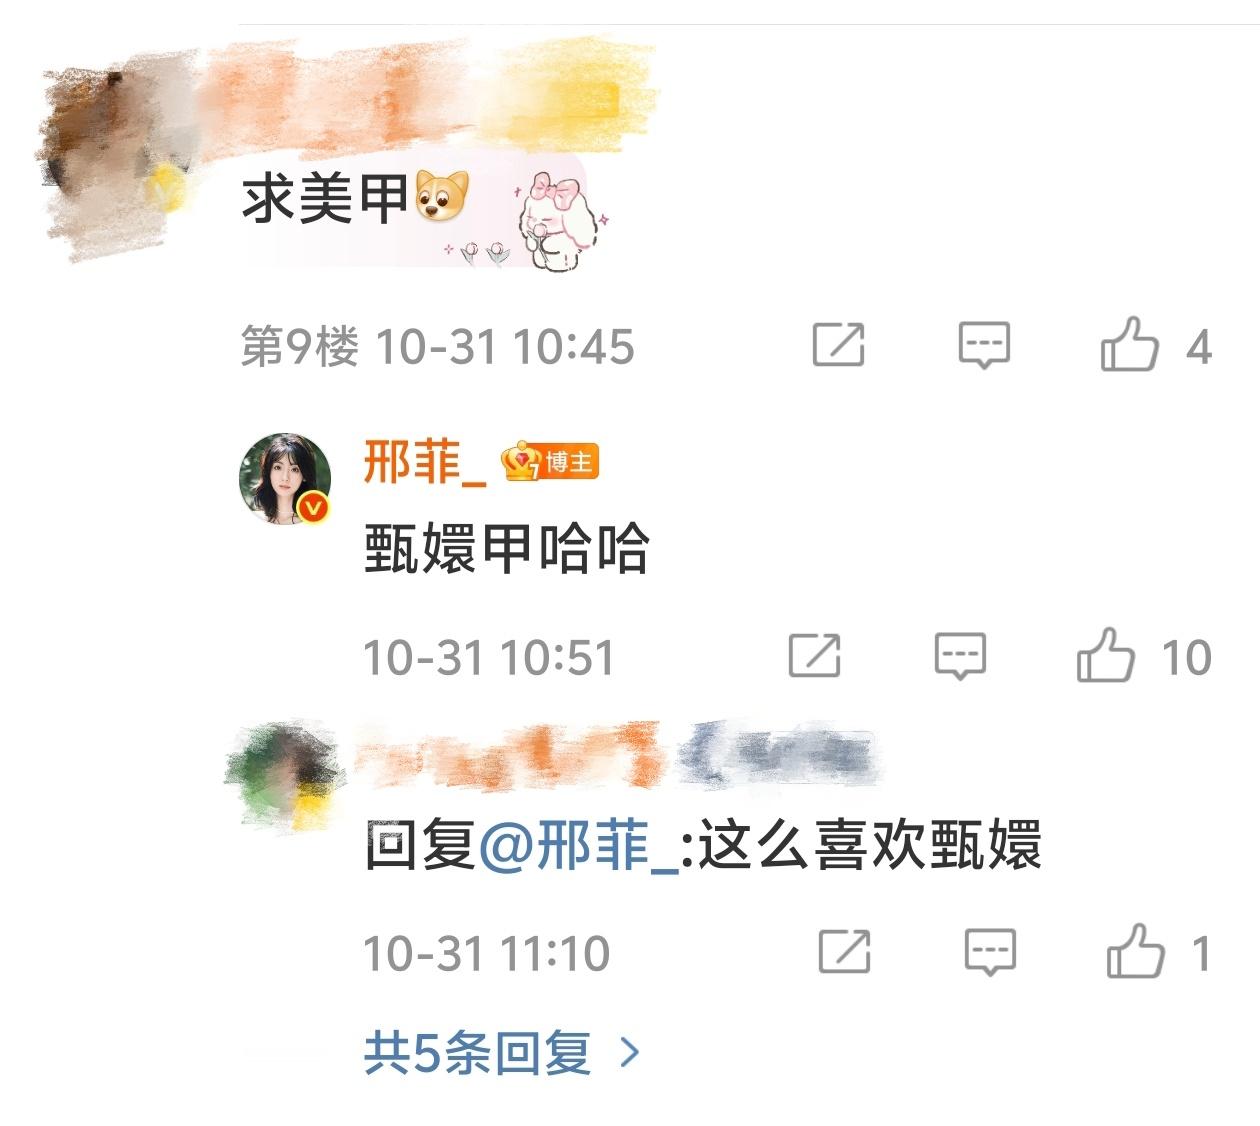Image resolution: width=1260 pixels, height=1126 pixels.
Task: Tap the 博主 crown badge
Action: pyautogui.click(x=550, y=462)
